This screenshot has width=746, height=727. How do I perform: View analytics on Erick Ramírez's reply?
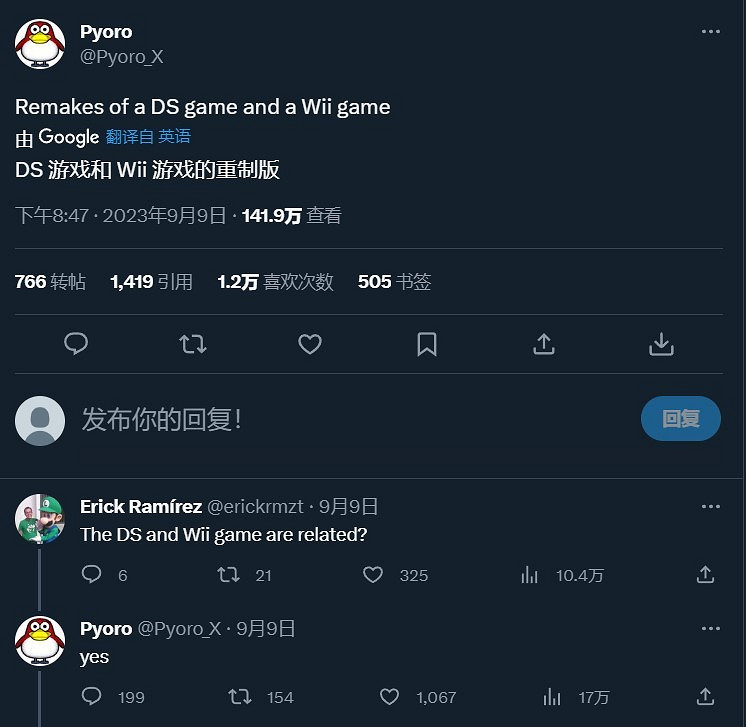(529, 575)
